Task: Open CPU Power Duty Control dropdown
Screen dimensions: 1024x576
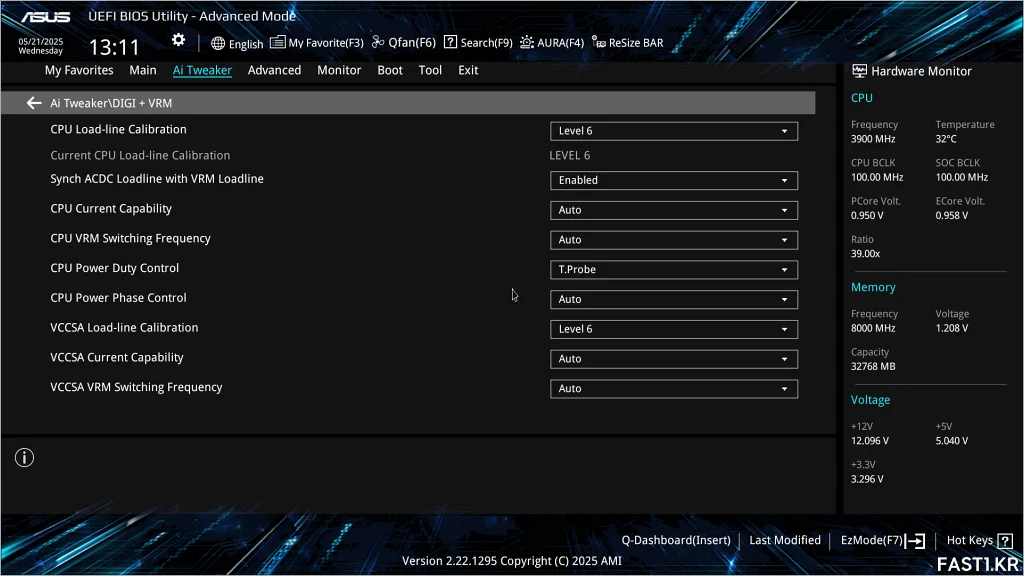Action: click(x=673, y=270)
